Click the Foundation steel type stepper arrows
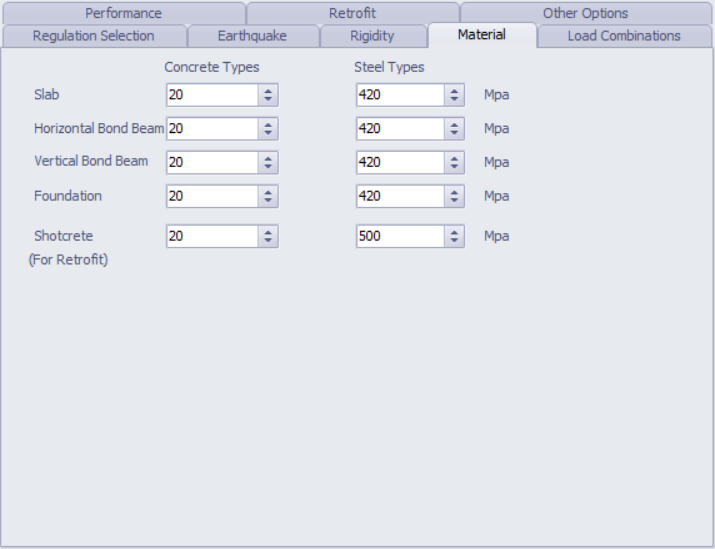Screen dimensions: 715x549 click(x=455, y=196)
